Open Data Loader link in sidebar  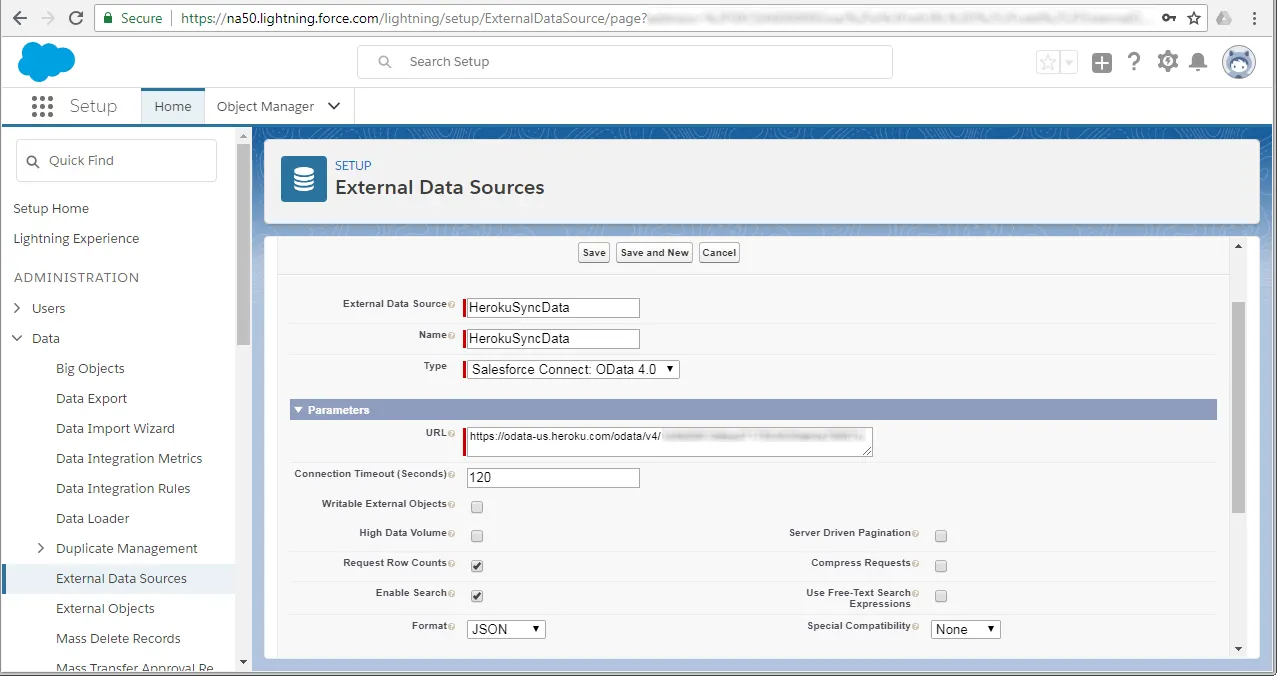coord(93,518)
